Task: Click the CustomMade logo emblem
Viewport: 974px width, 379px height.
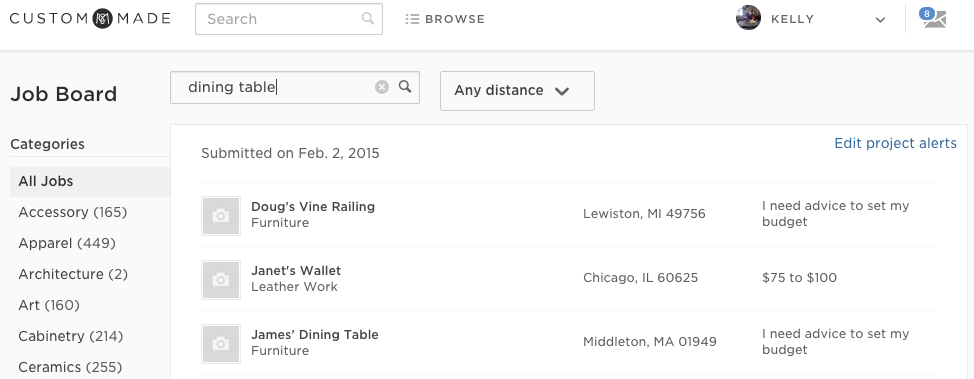Action: (x=102, y=19)
